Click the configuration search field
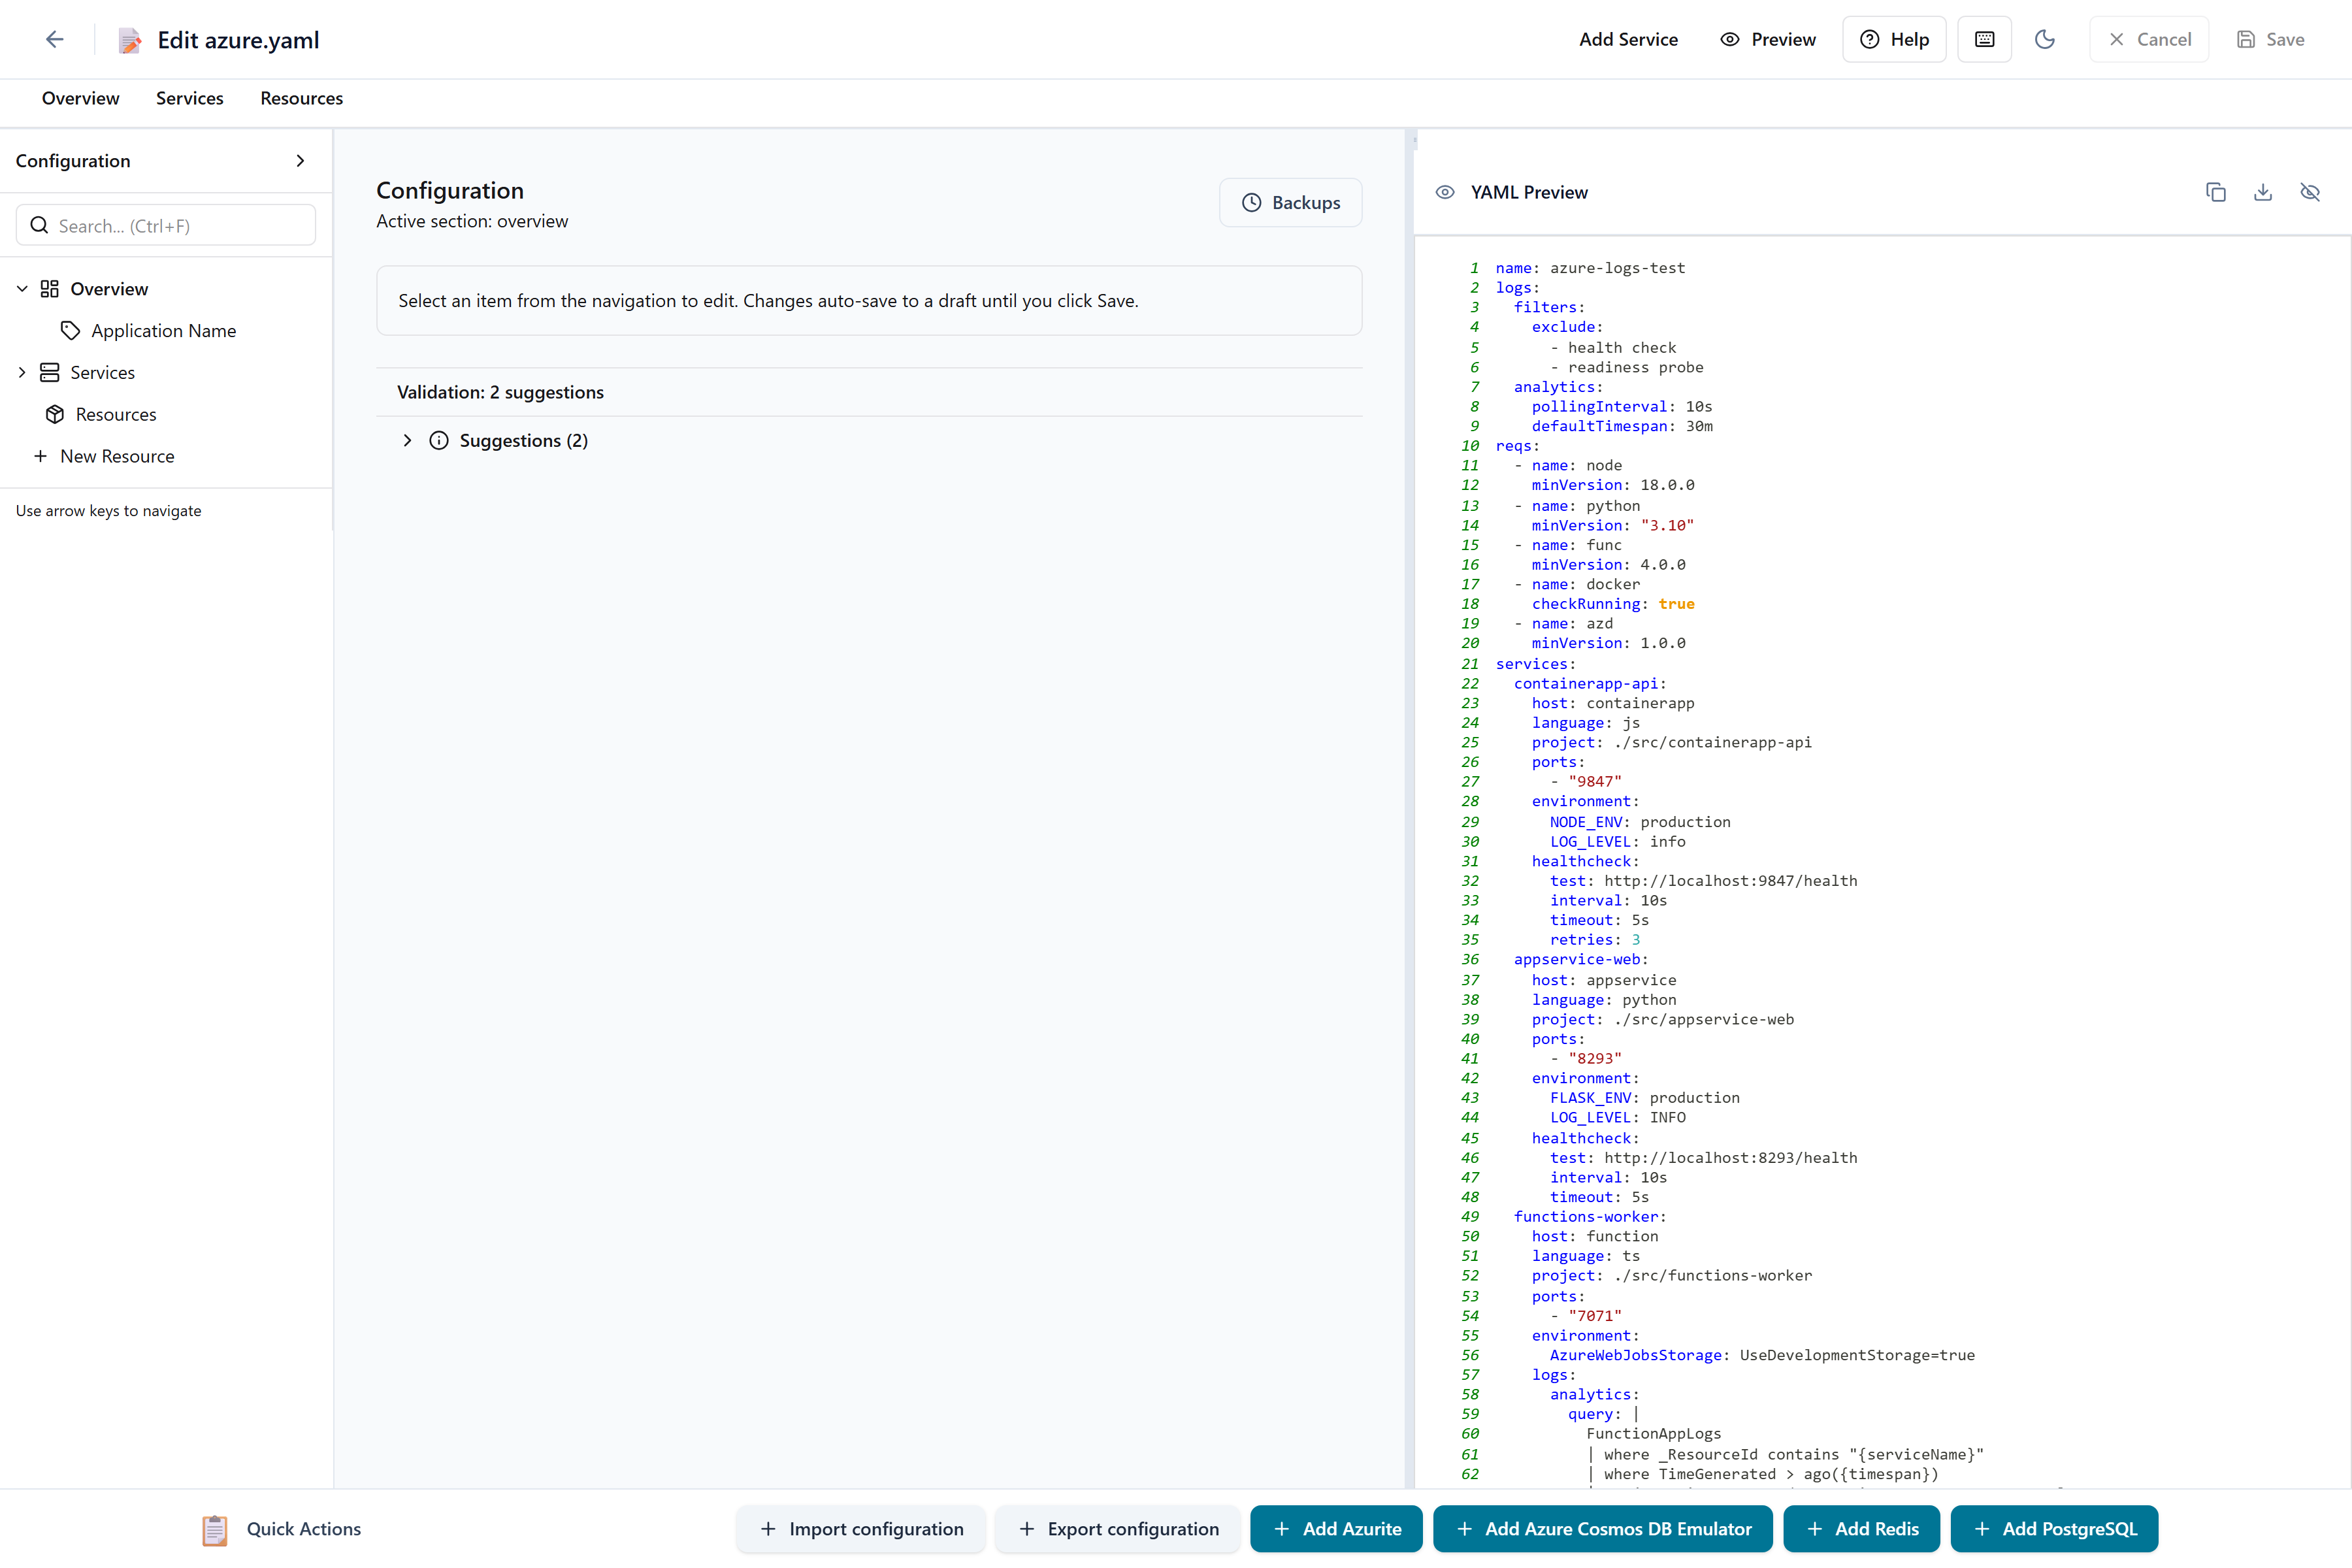The width and height of the screenshot is (2352, 1568). [165, 225]
